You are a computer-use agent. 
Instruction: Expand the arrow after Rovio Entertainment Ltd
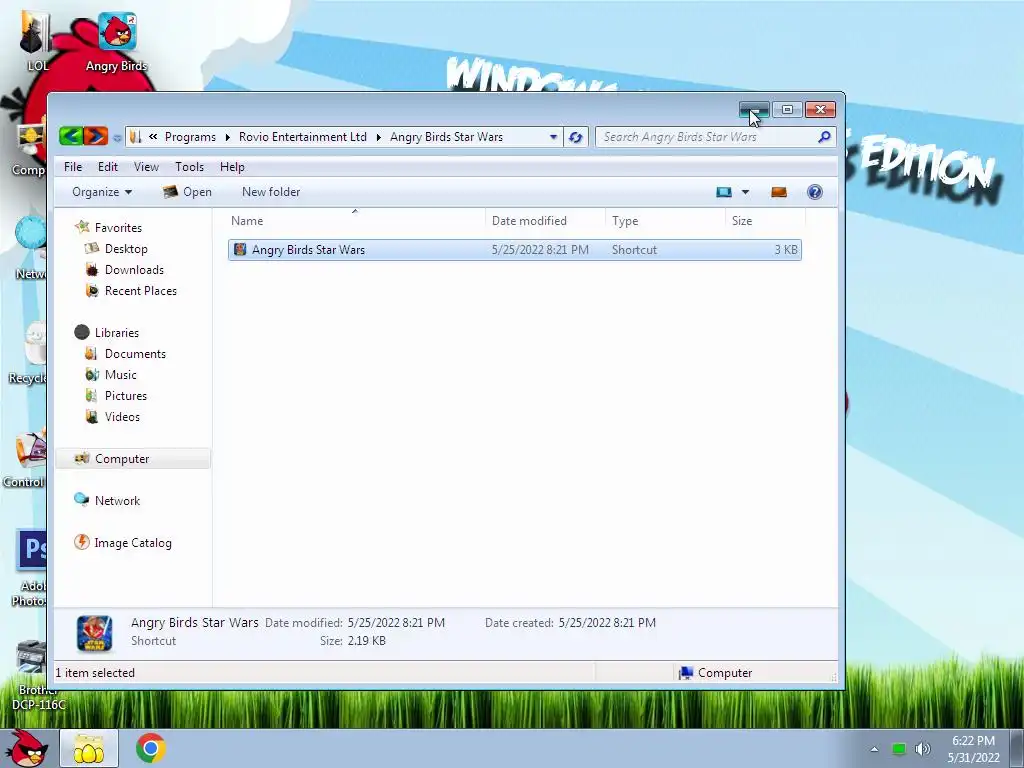tap(378, 137)
